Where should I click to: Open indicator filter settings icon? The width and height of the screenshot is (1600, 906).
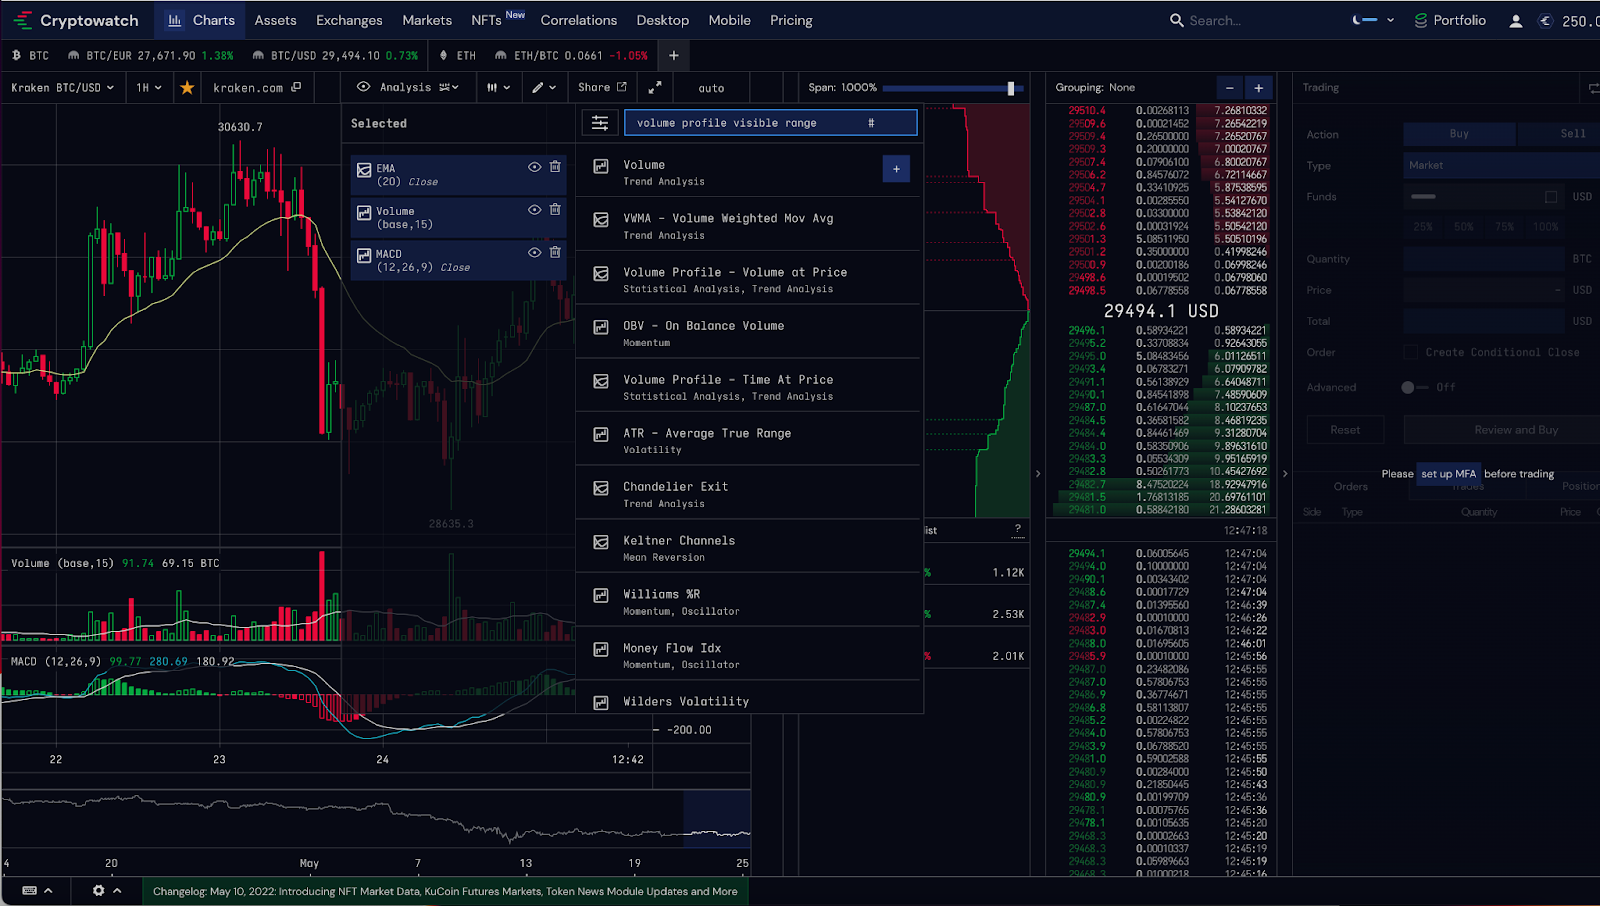[600, 123]
